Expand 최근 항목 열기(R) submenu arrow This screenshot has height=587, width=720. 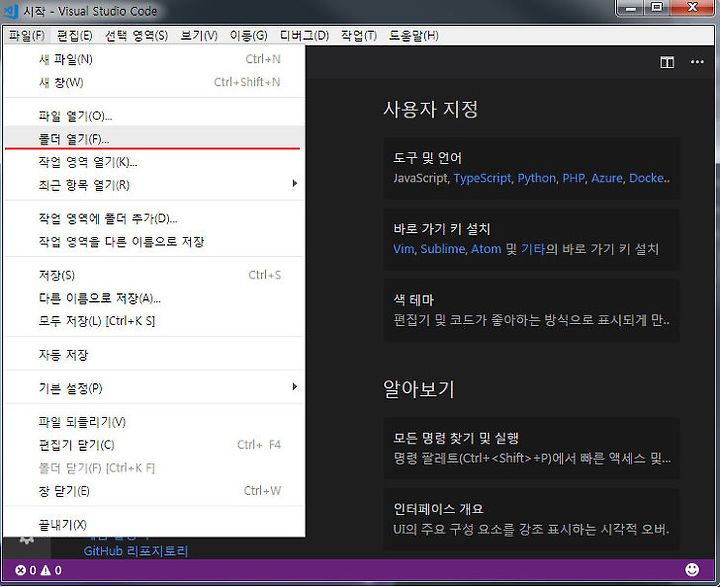[294, 184]
